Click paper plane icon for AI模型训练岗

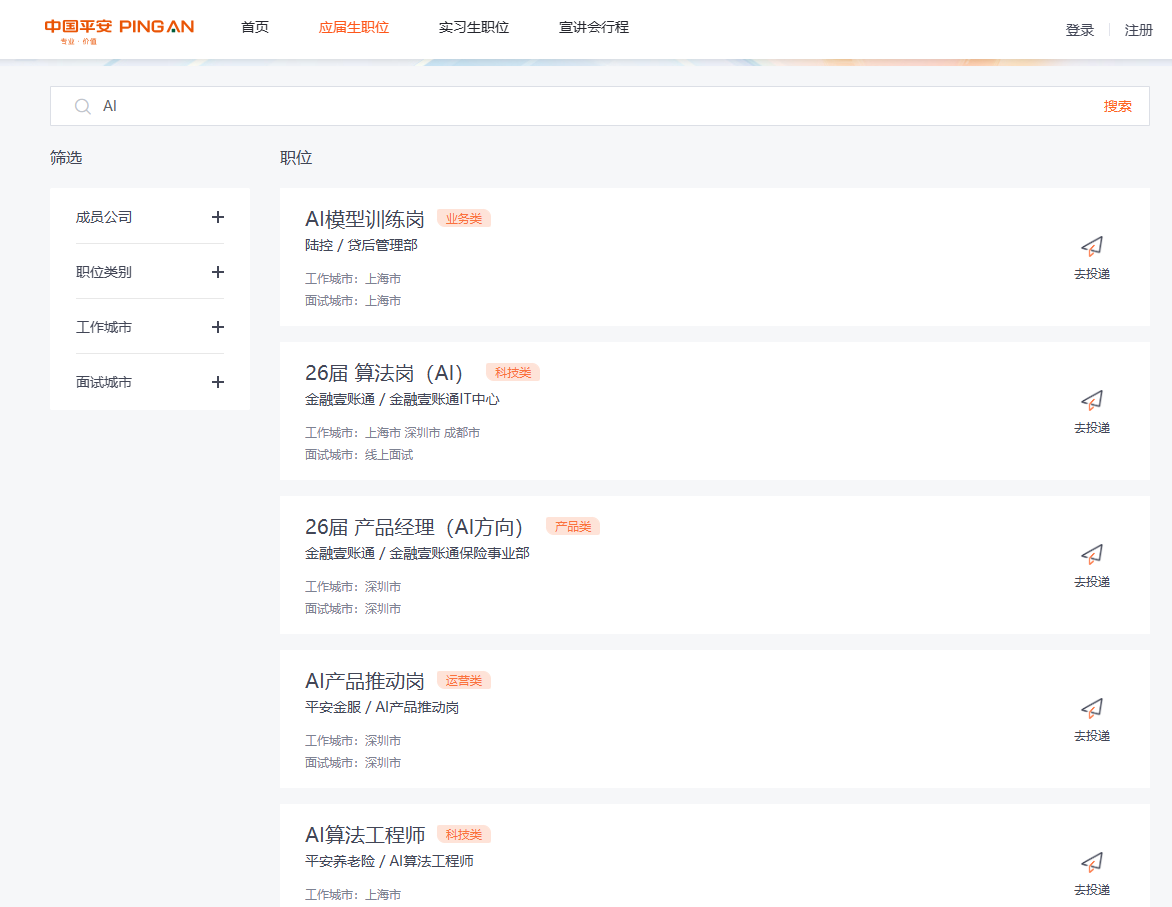point(1092,246)
